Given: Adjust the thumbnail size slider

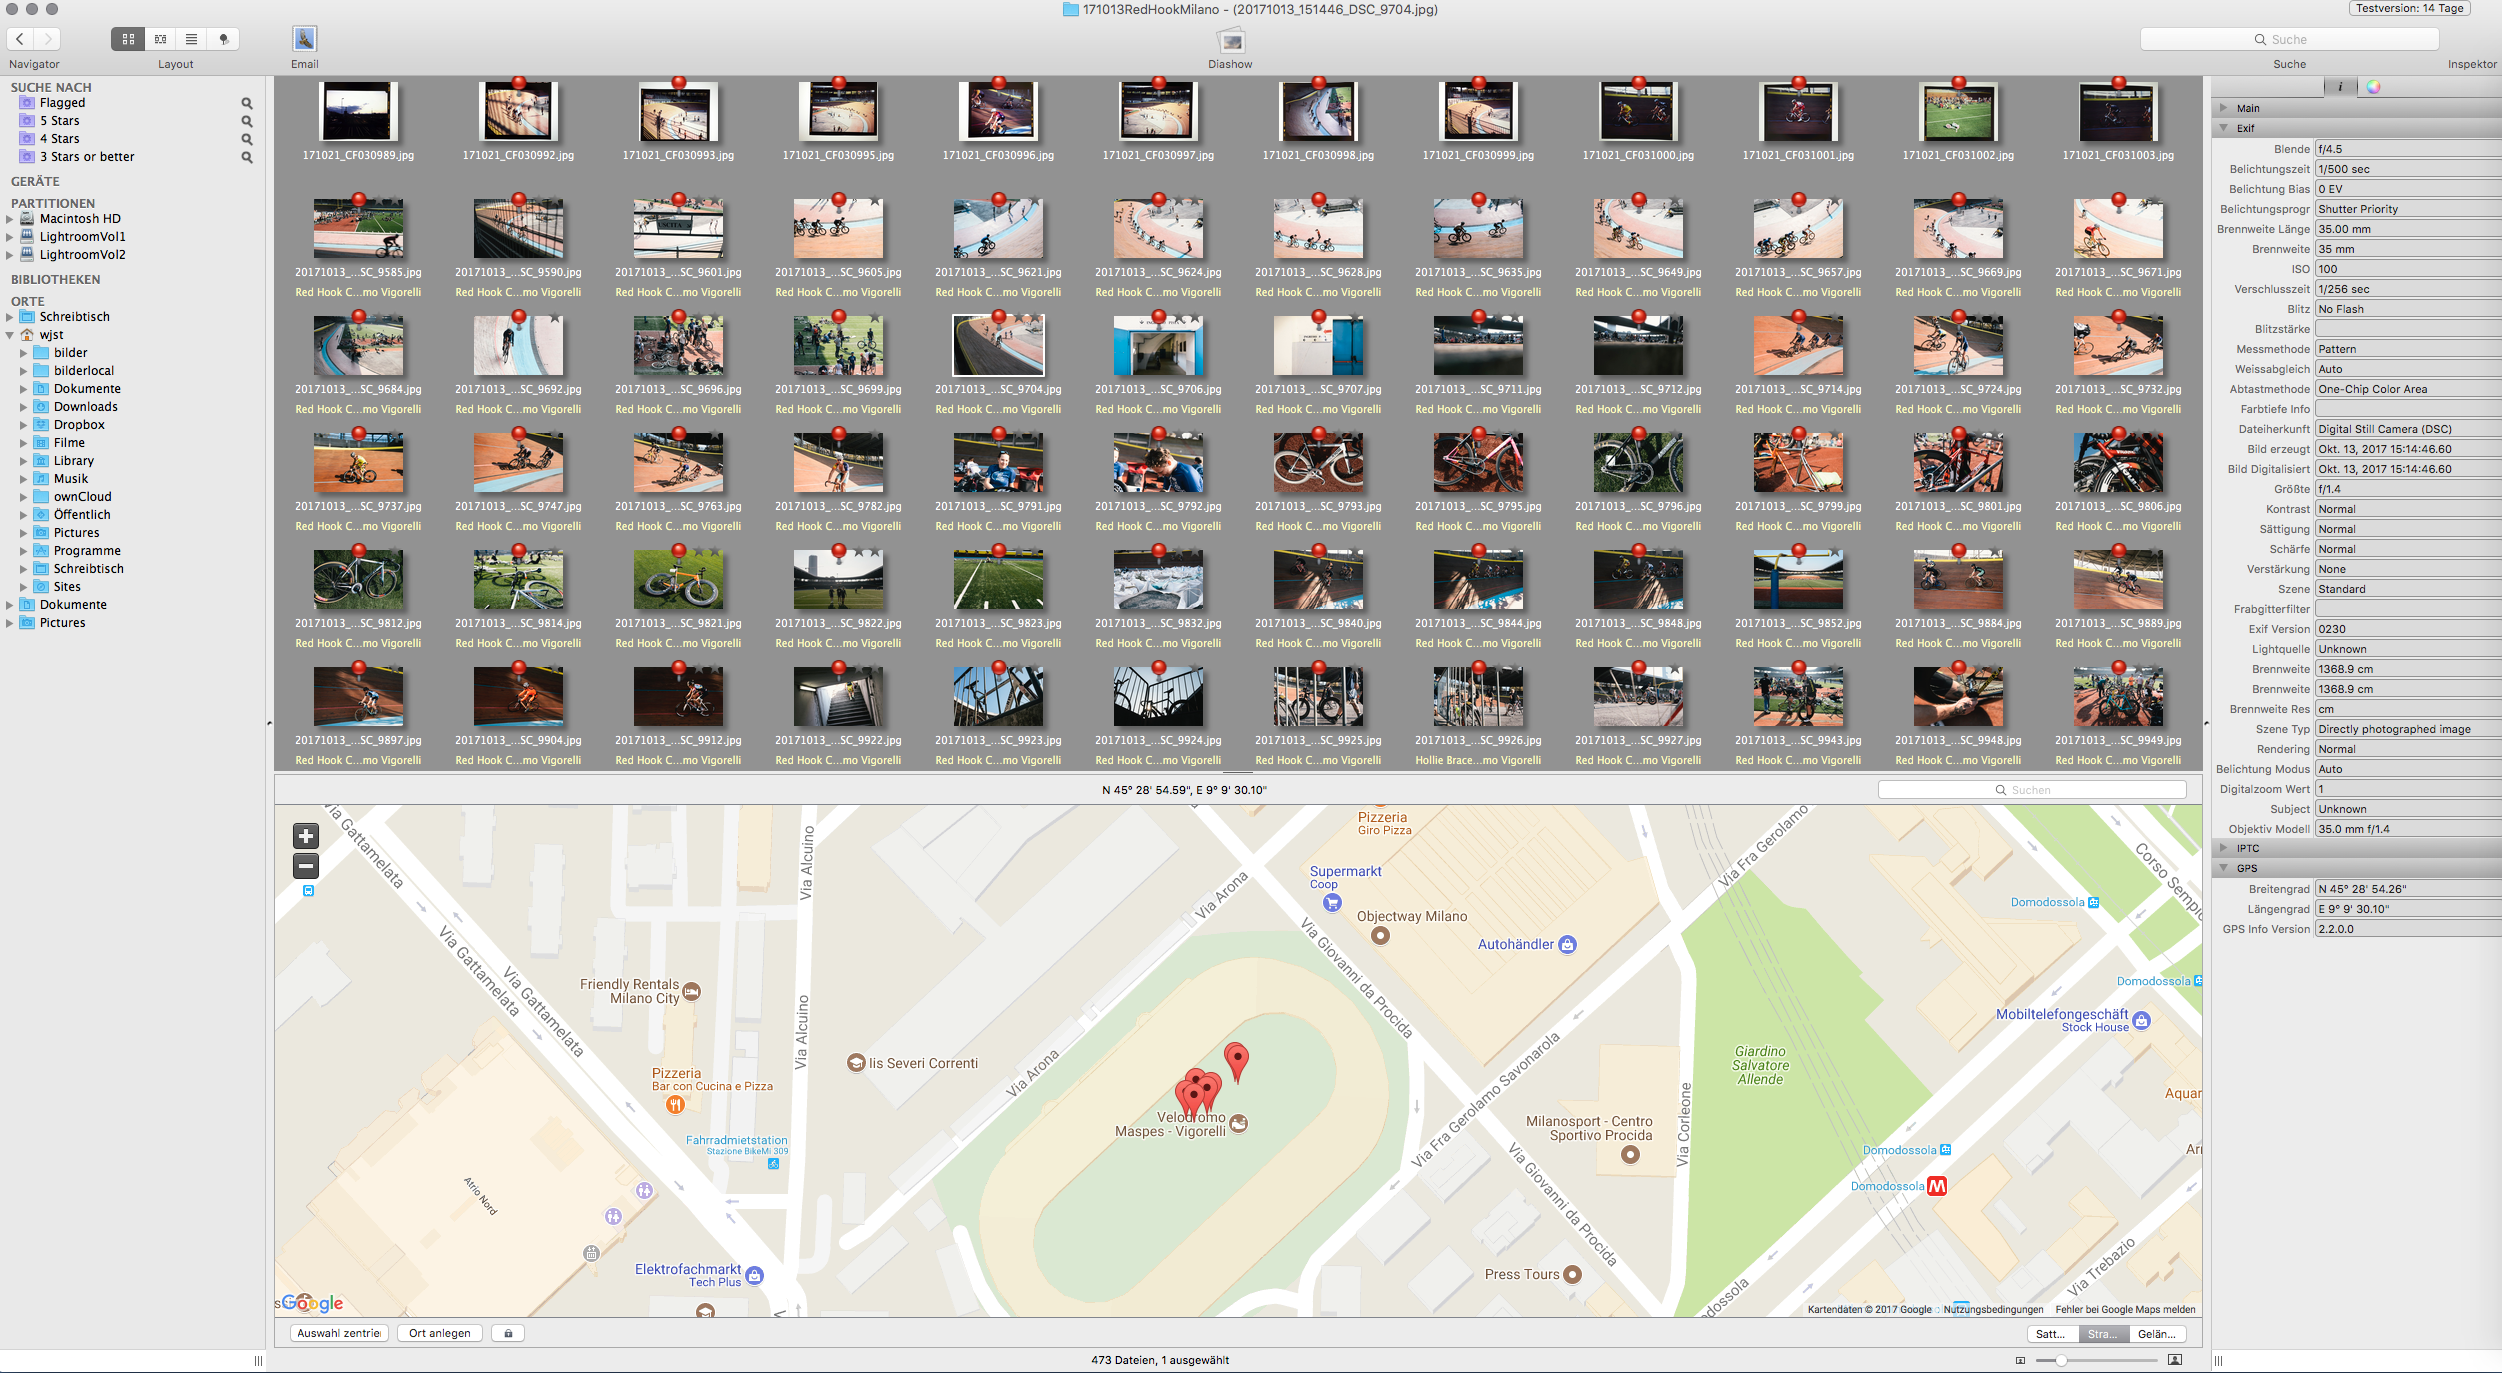Looking at the screenshot, I should point(2061,1360).
